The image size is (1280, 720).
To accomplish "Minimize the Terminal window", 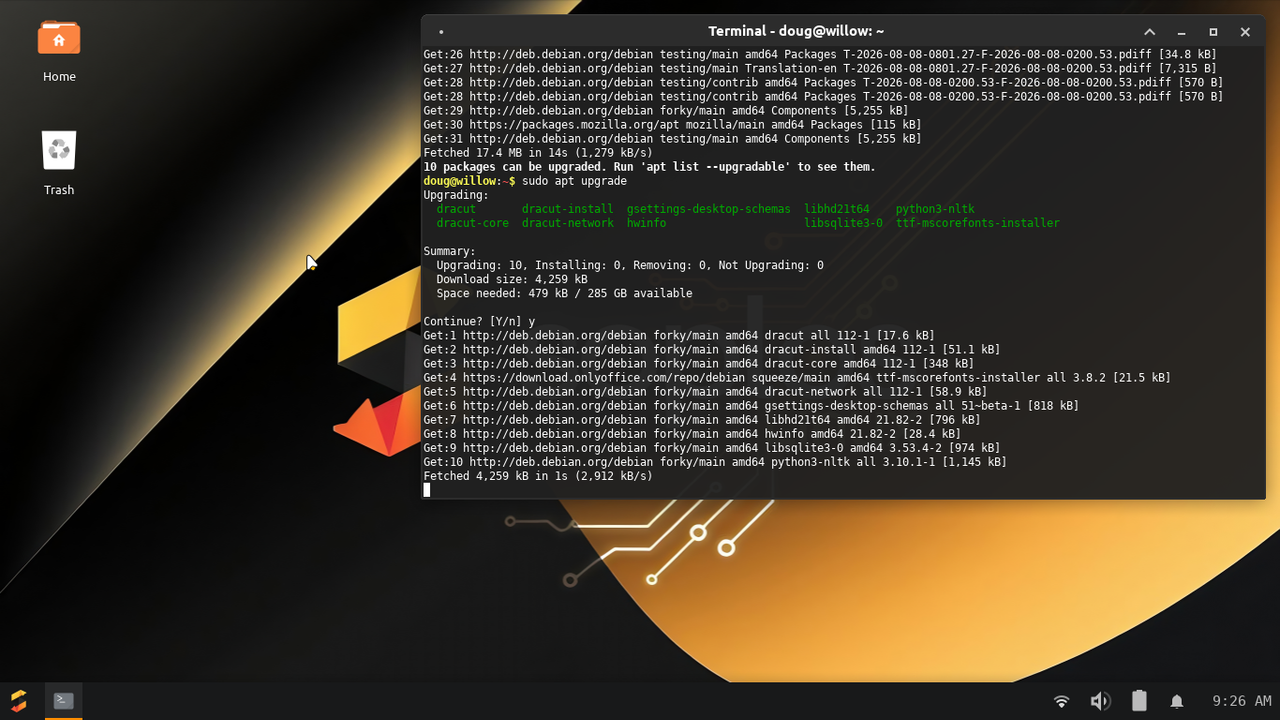I will click(x=1181, y=32).
